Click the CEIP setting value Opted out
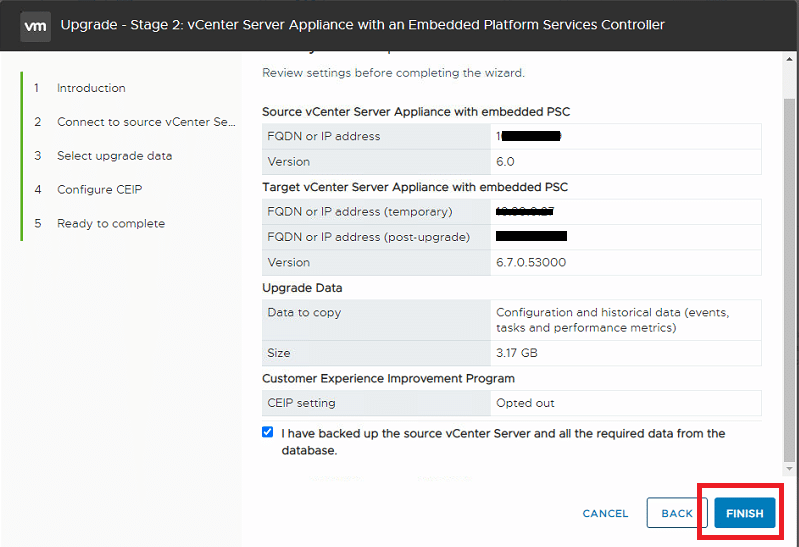 [525, 403]
